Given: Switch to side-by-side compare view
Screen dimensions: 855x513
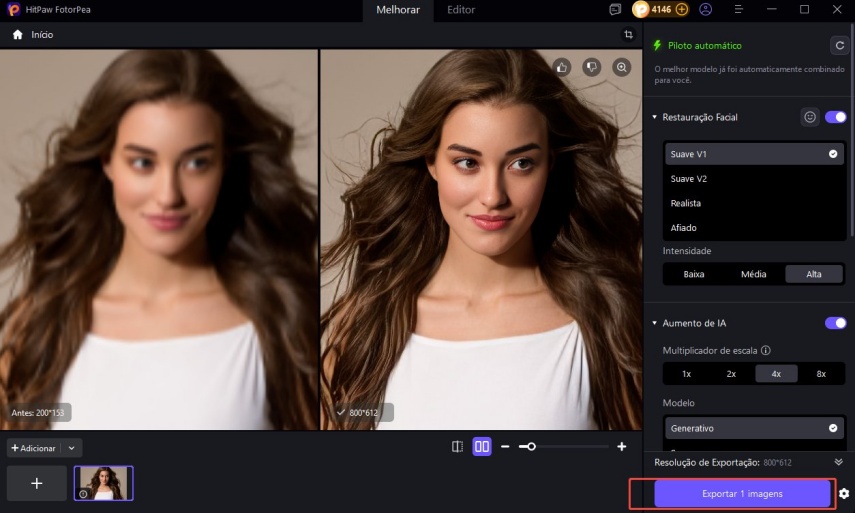Looking at the screenshot, I should (x=482, y=447).
